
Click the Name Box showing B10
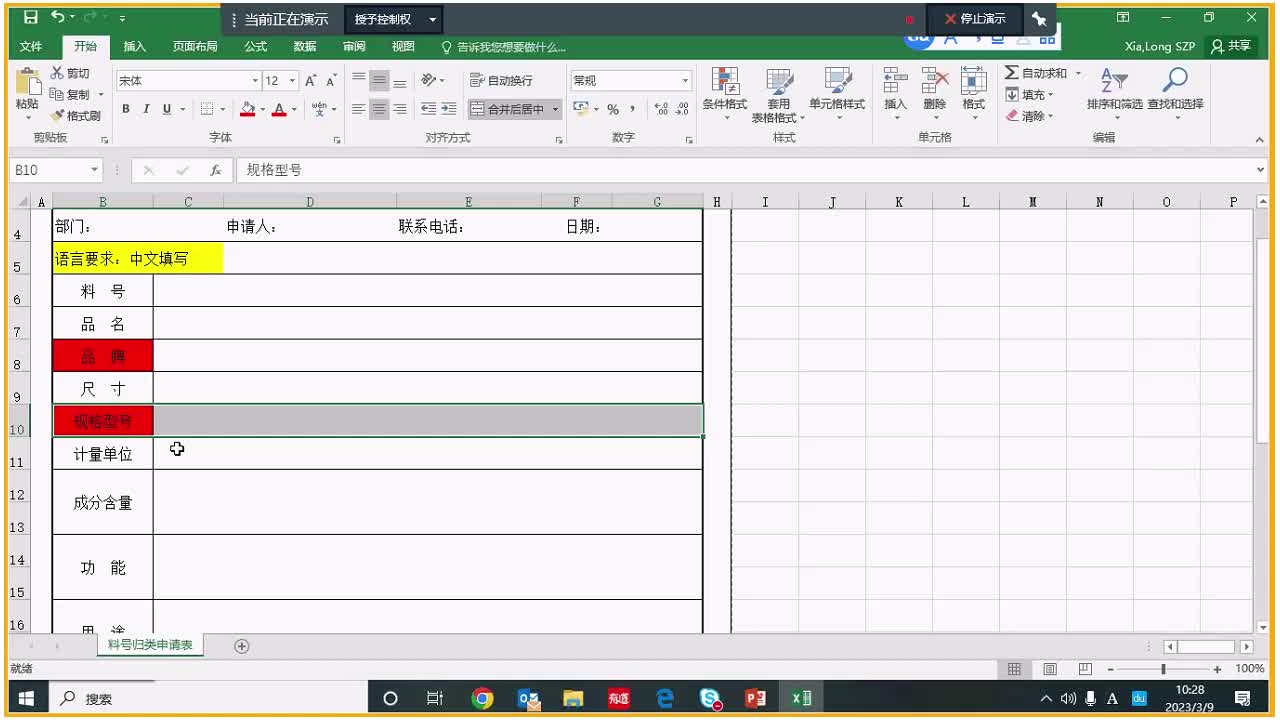coord(56,170)
